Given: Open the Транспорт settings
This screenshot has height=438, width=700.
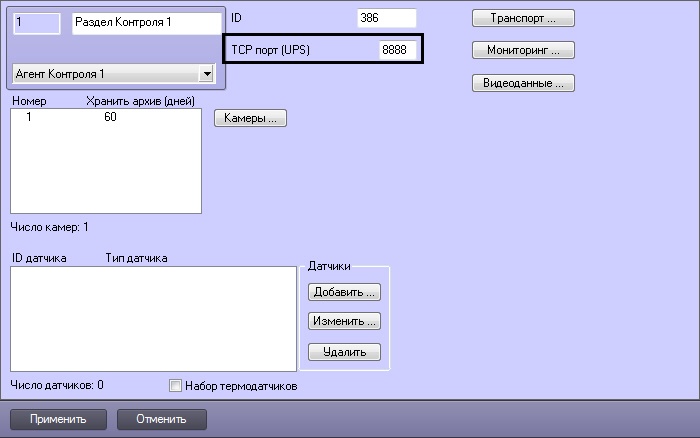Looking at the screenshot, I should 523,18.
